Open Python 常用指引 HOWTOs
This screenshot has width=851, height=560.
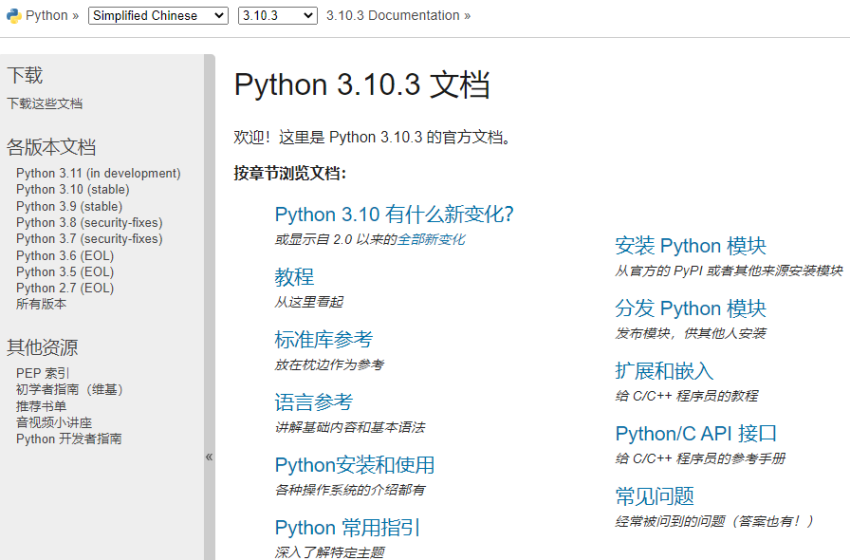pos(347,527)
